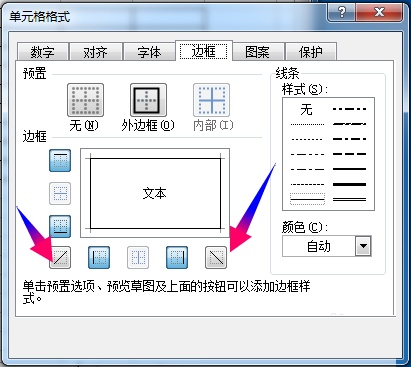Screen dimensions: 411x367
Task: Select the double line style
Action: (349, 199)
